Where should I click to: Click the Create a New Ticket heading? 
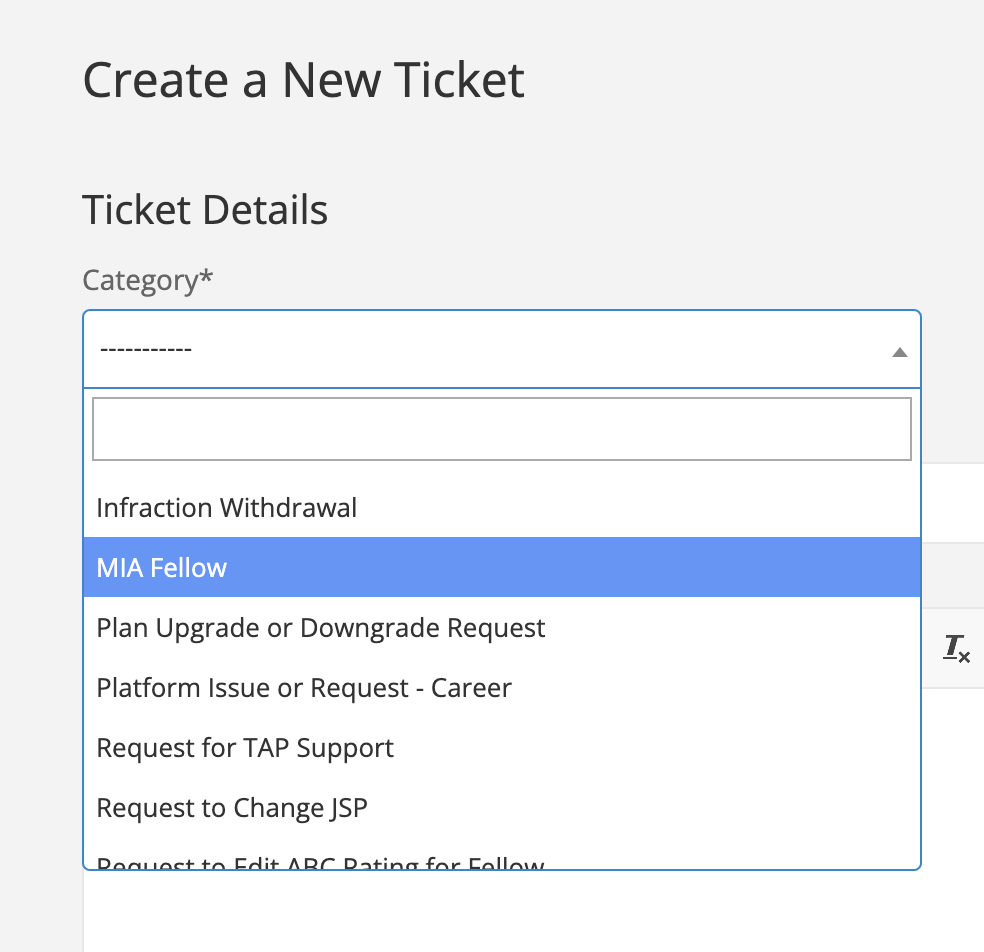(x=303, y=80)
